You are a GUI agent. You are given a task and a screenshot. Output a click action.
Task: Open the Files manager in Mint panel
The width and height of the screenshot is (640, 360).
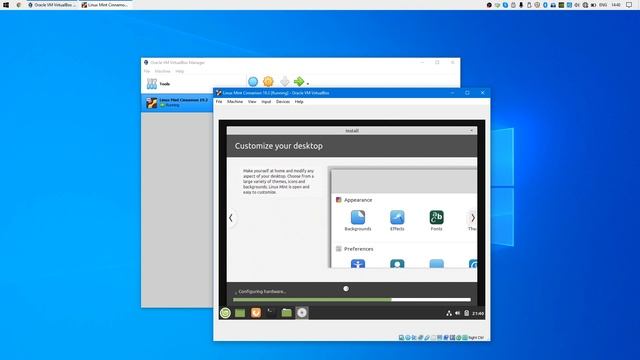coord(287,313)
